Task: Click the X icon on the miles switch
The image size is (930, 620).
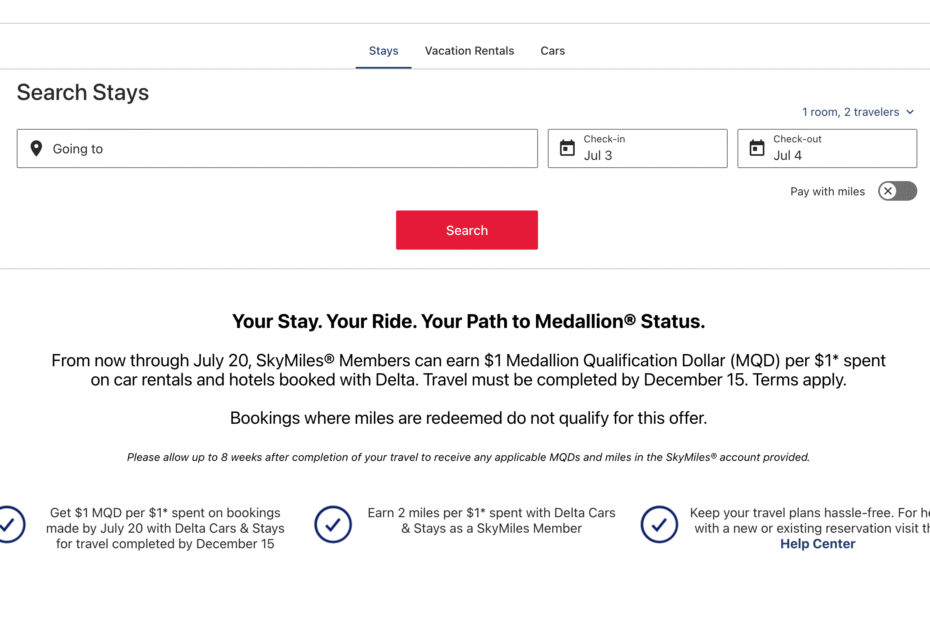Action: (x=888, y=191)
